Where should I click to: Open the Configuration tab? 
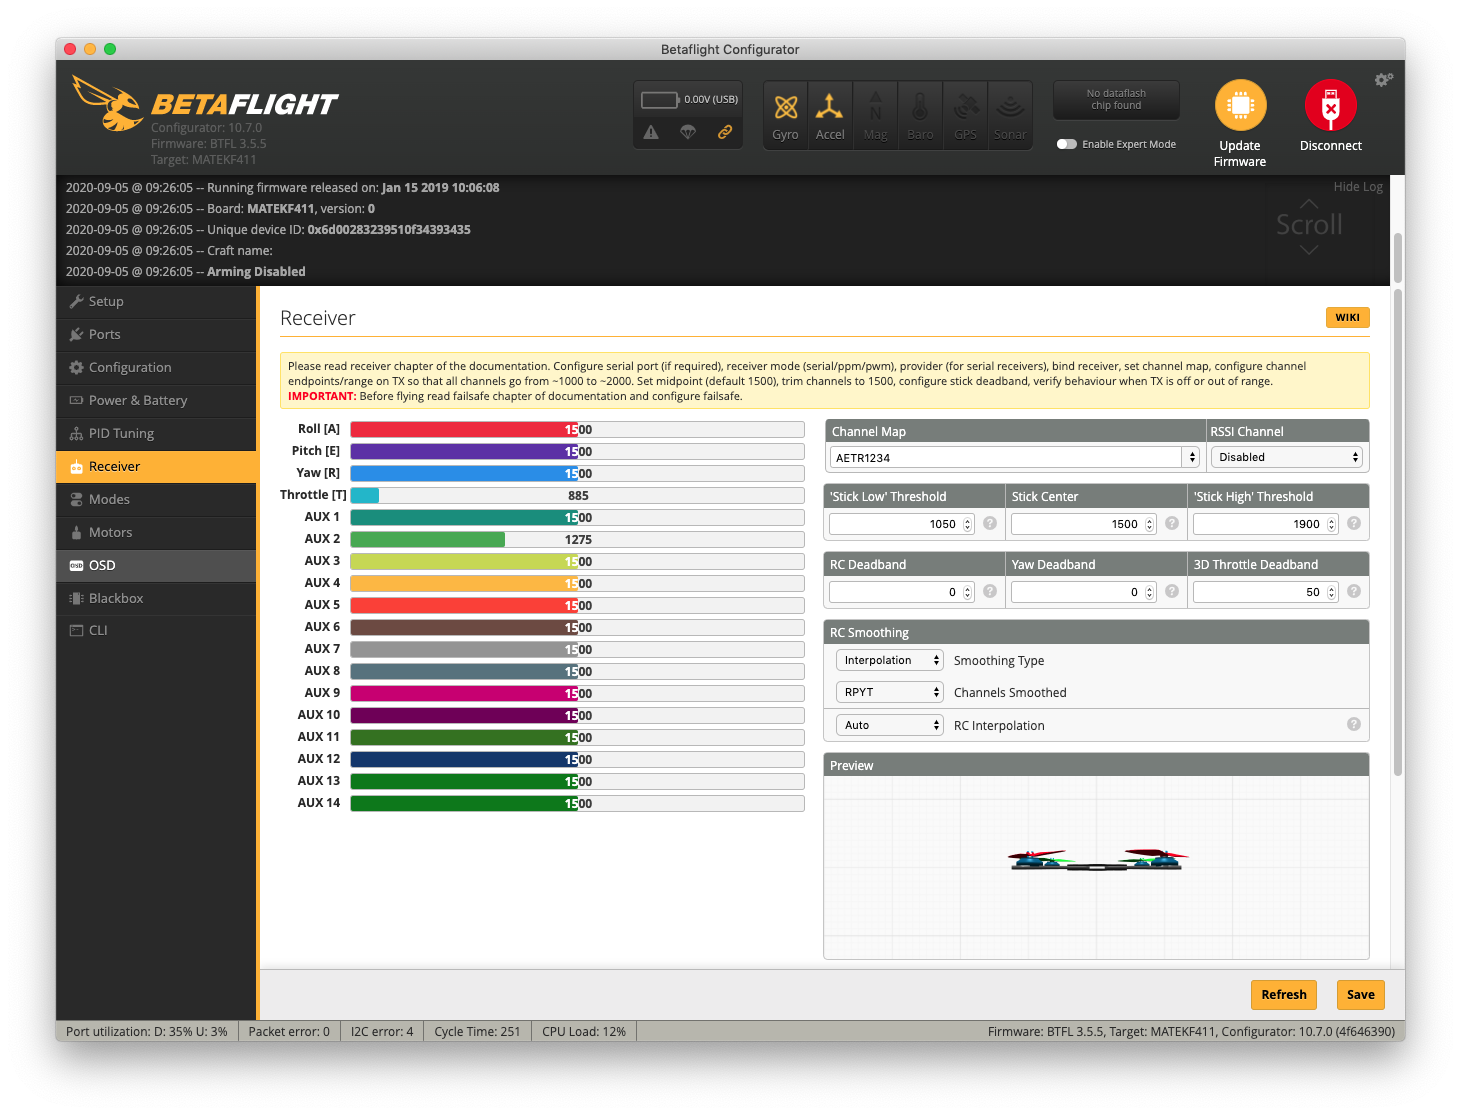[x=157, y=367]
